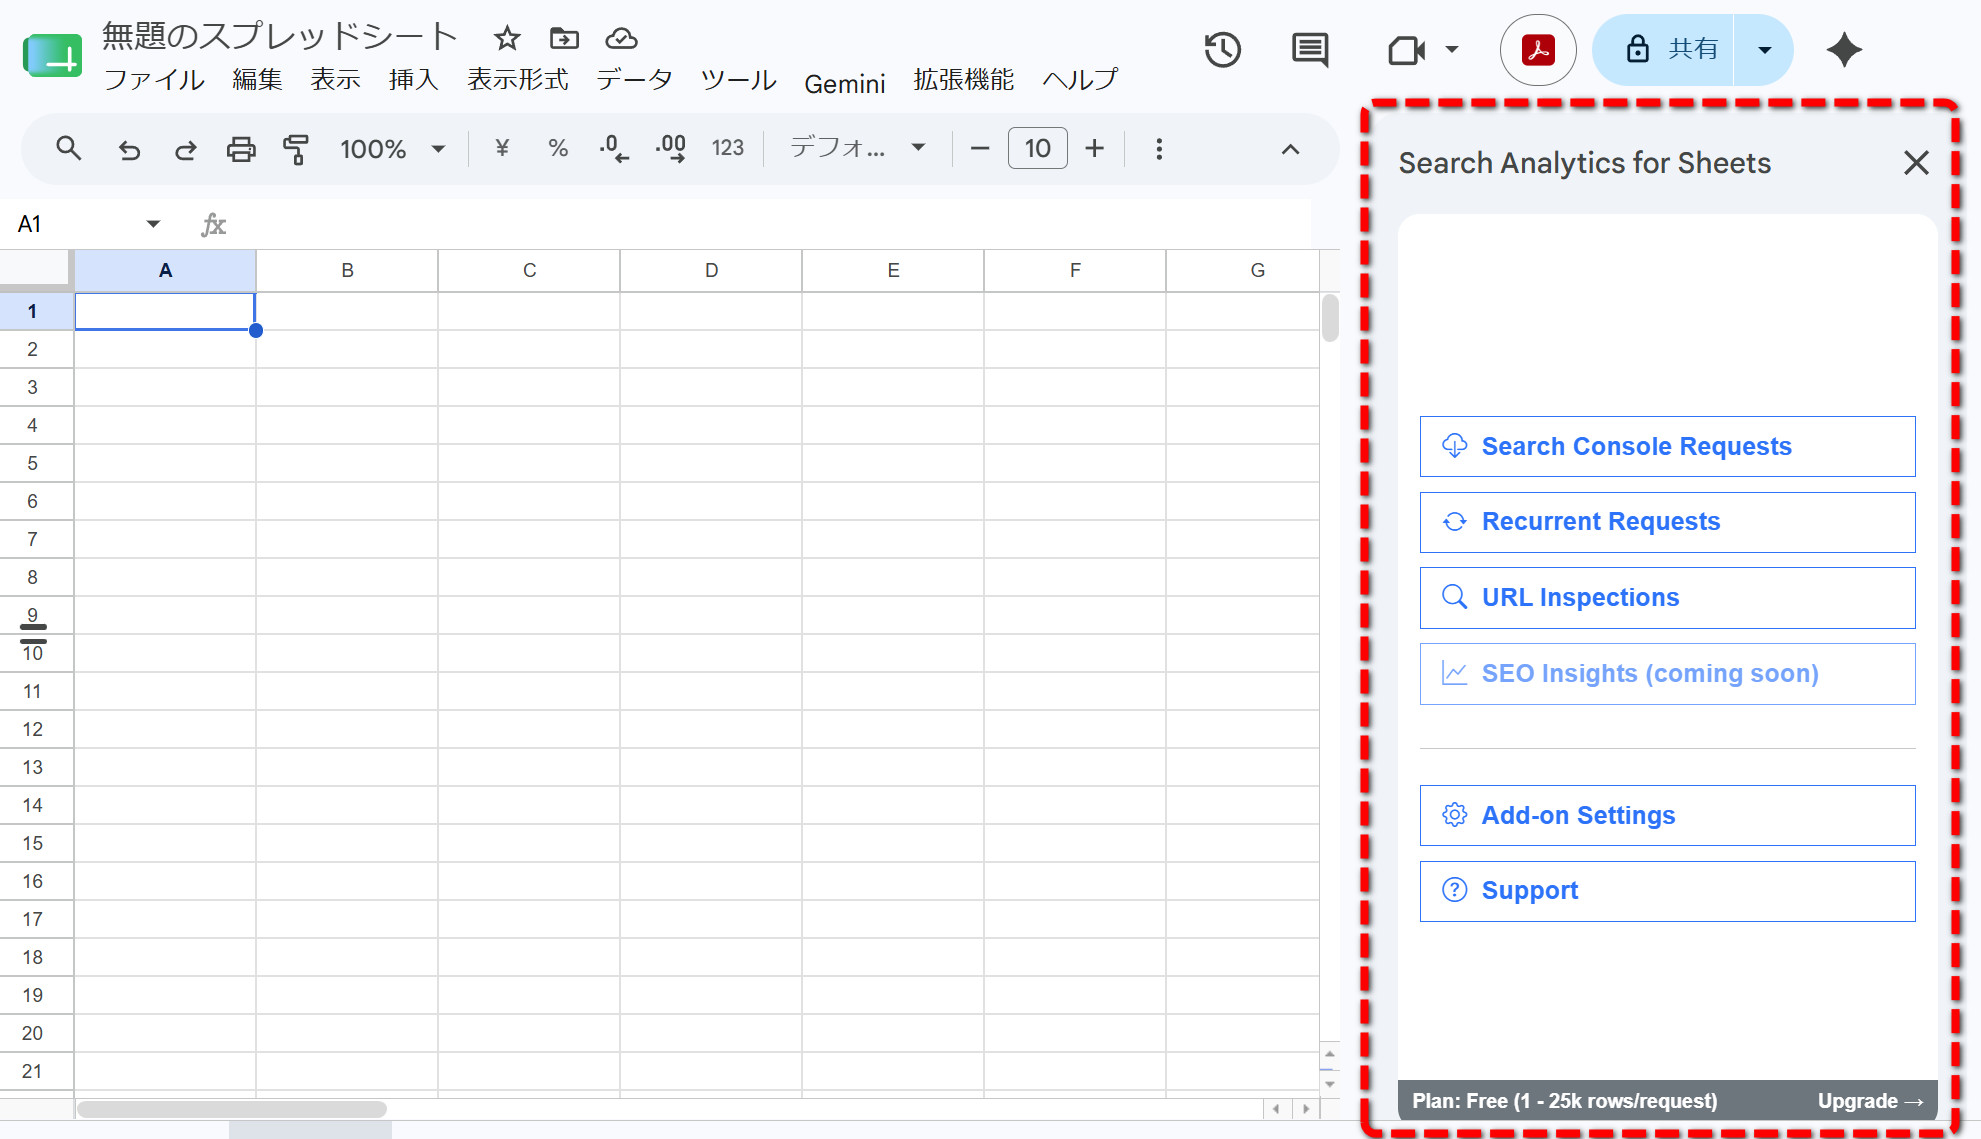Open Search Console Requests
Screen dimensions: 1981x1139
coord(1667,446)
